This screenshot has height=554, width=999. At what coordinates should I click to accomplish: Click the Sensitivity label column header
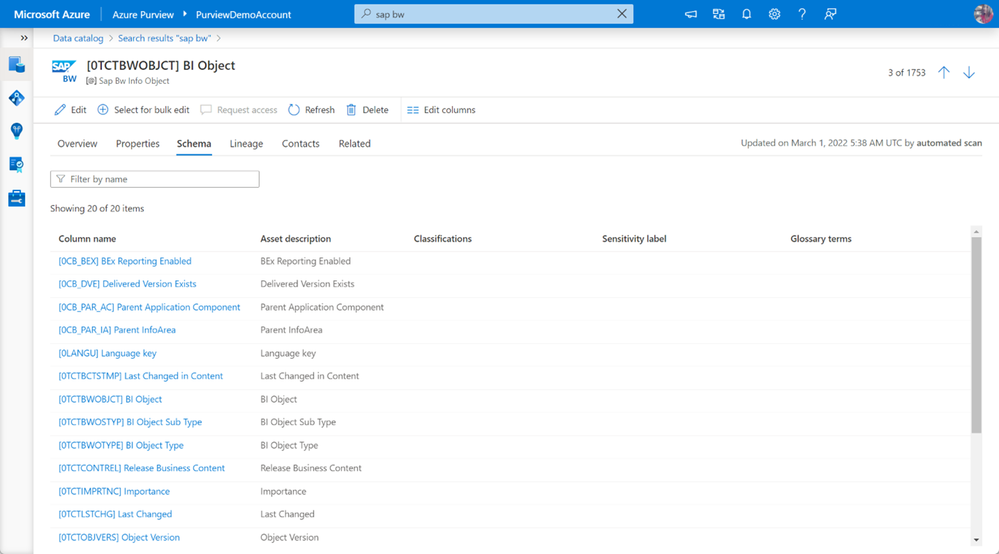click(x=634, y=239)
